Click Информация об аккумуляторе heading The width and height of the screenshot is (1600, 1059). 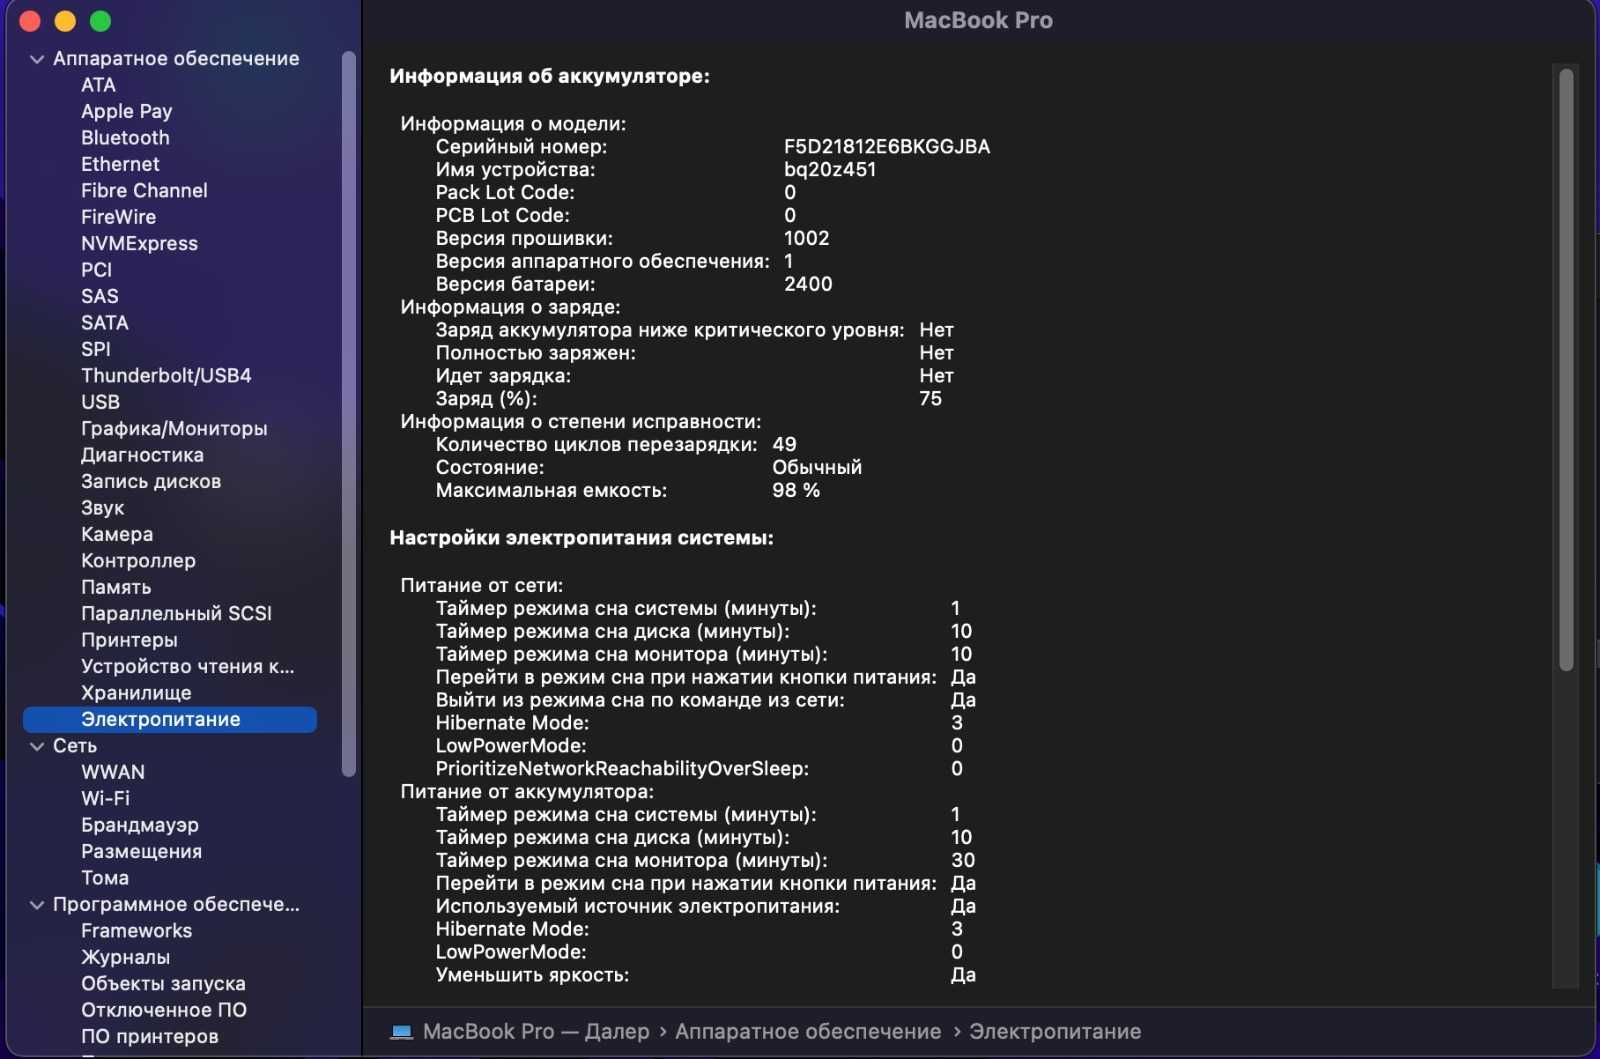click(x=549, y=77)
